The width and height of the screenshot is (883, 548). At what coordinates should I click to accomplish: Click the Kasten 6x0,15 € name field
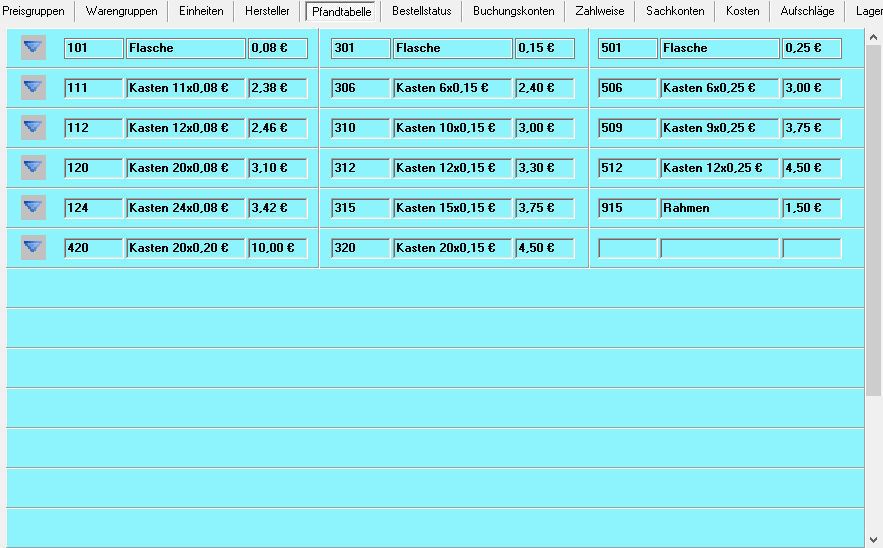[x=453, y=88]
